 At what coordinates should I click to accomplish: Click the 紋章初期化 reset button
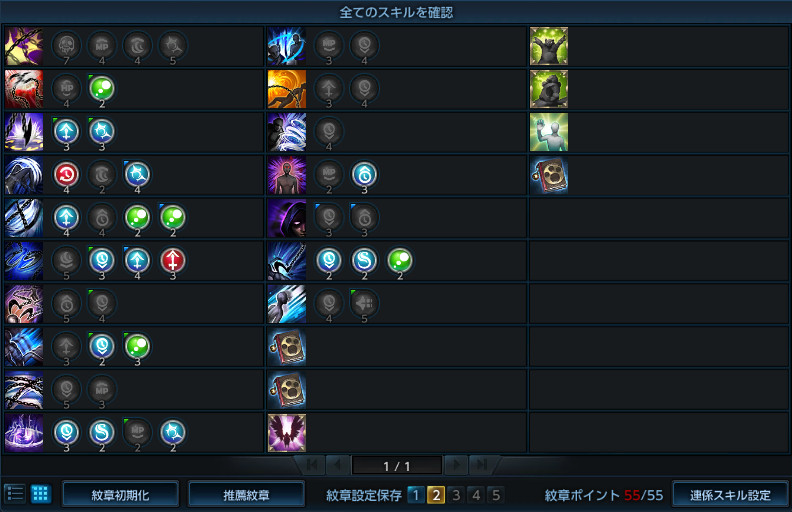point(120,495)
